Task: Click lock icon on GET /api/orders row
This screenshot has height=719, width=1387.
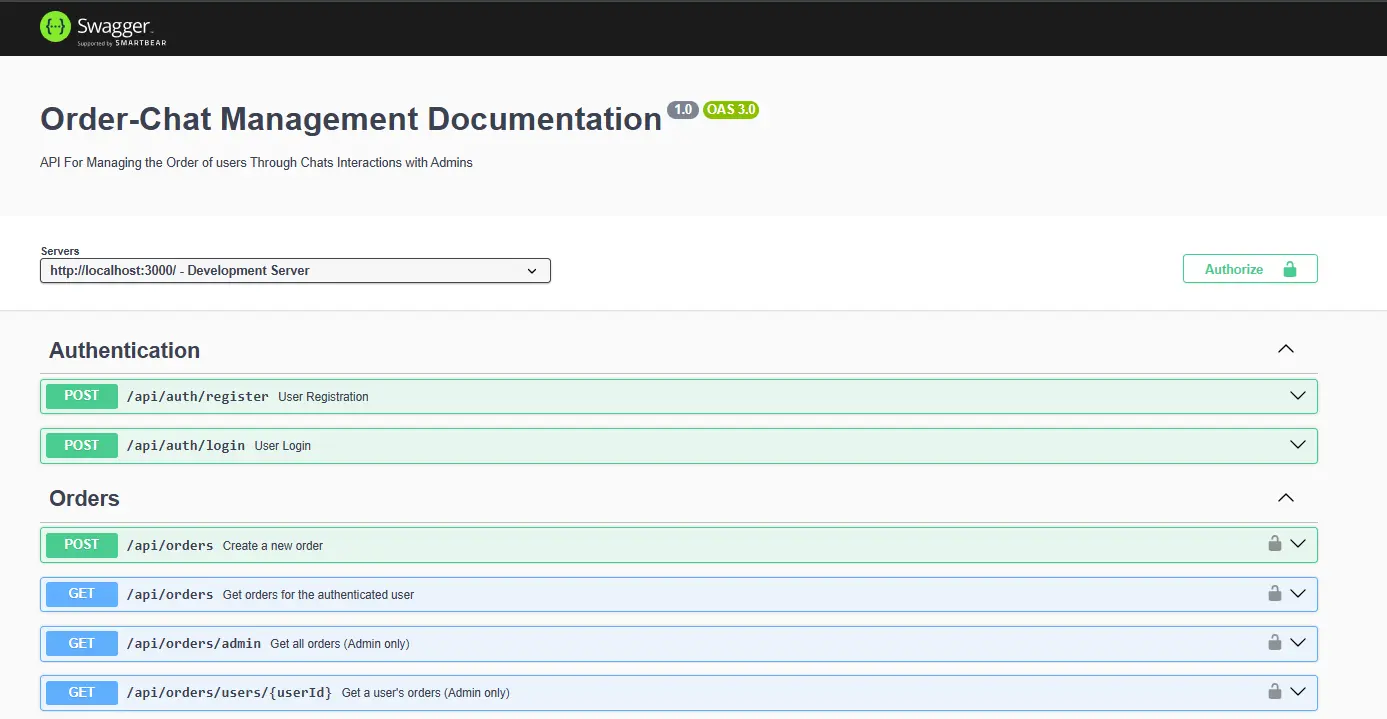Action: click(x=1274, y=593)
